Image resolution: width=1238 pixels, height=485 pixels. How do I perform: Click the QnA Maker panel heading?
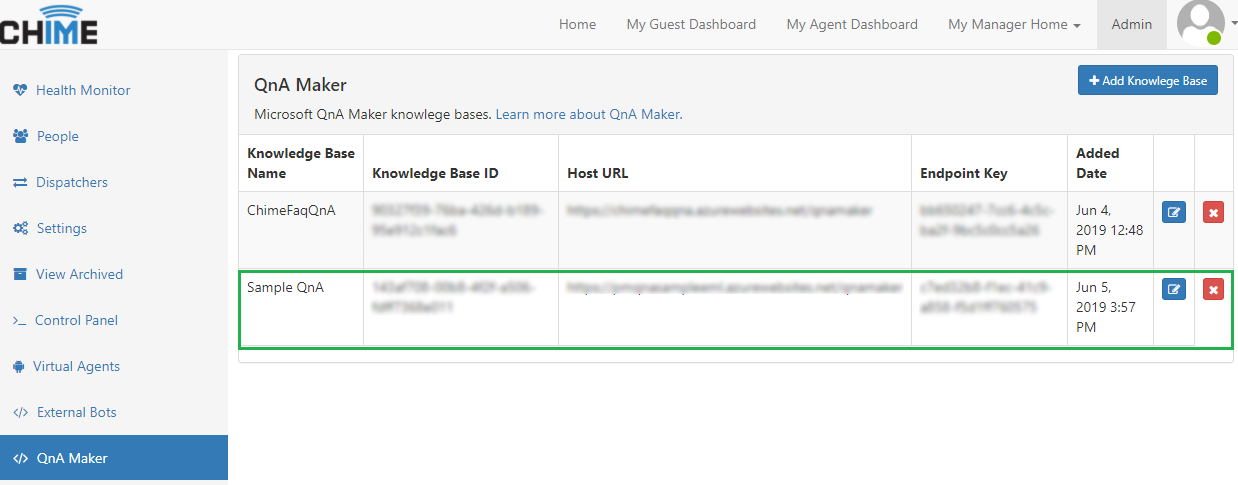pos(301,85)
